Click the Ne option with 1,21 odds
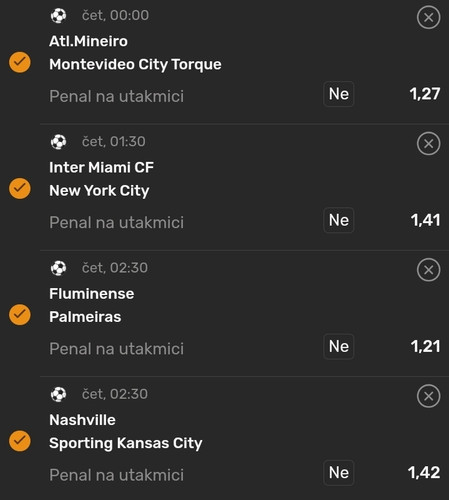Viewport: 449px width, 500px height. pos(338,347)
